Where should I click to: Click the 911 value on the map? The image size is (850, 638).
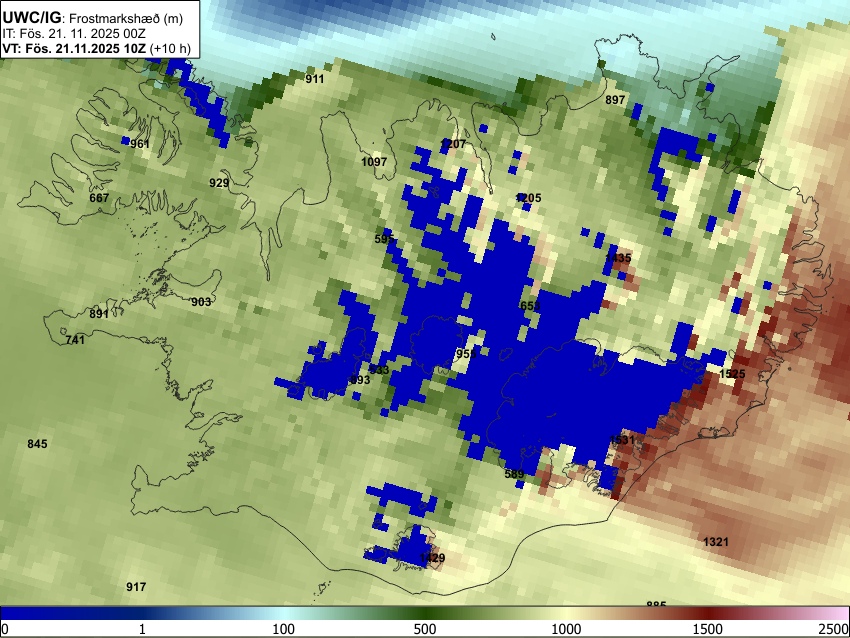314,79
